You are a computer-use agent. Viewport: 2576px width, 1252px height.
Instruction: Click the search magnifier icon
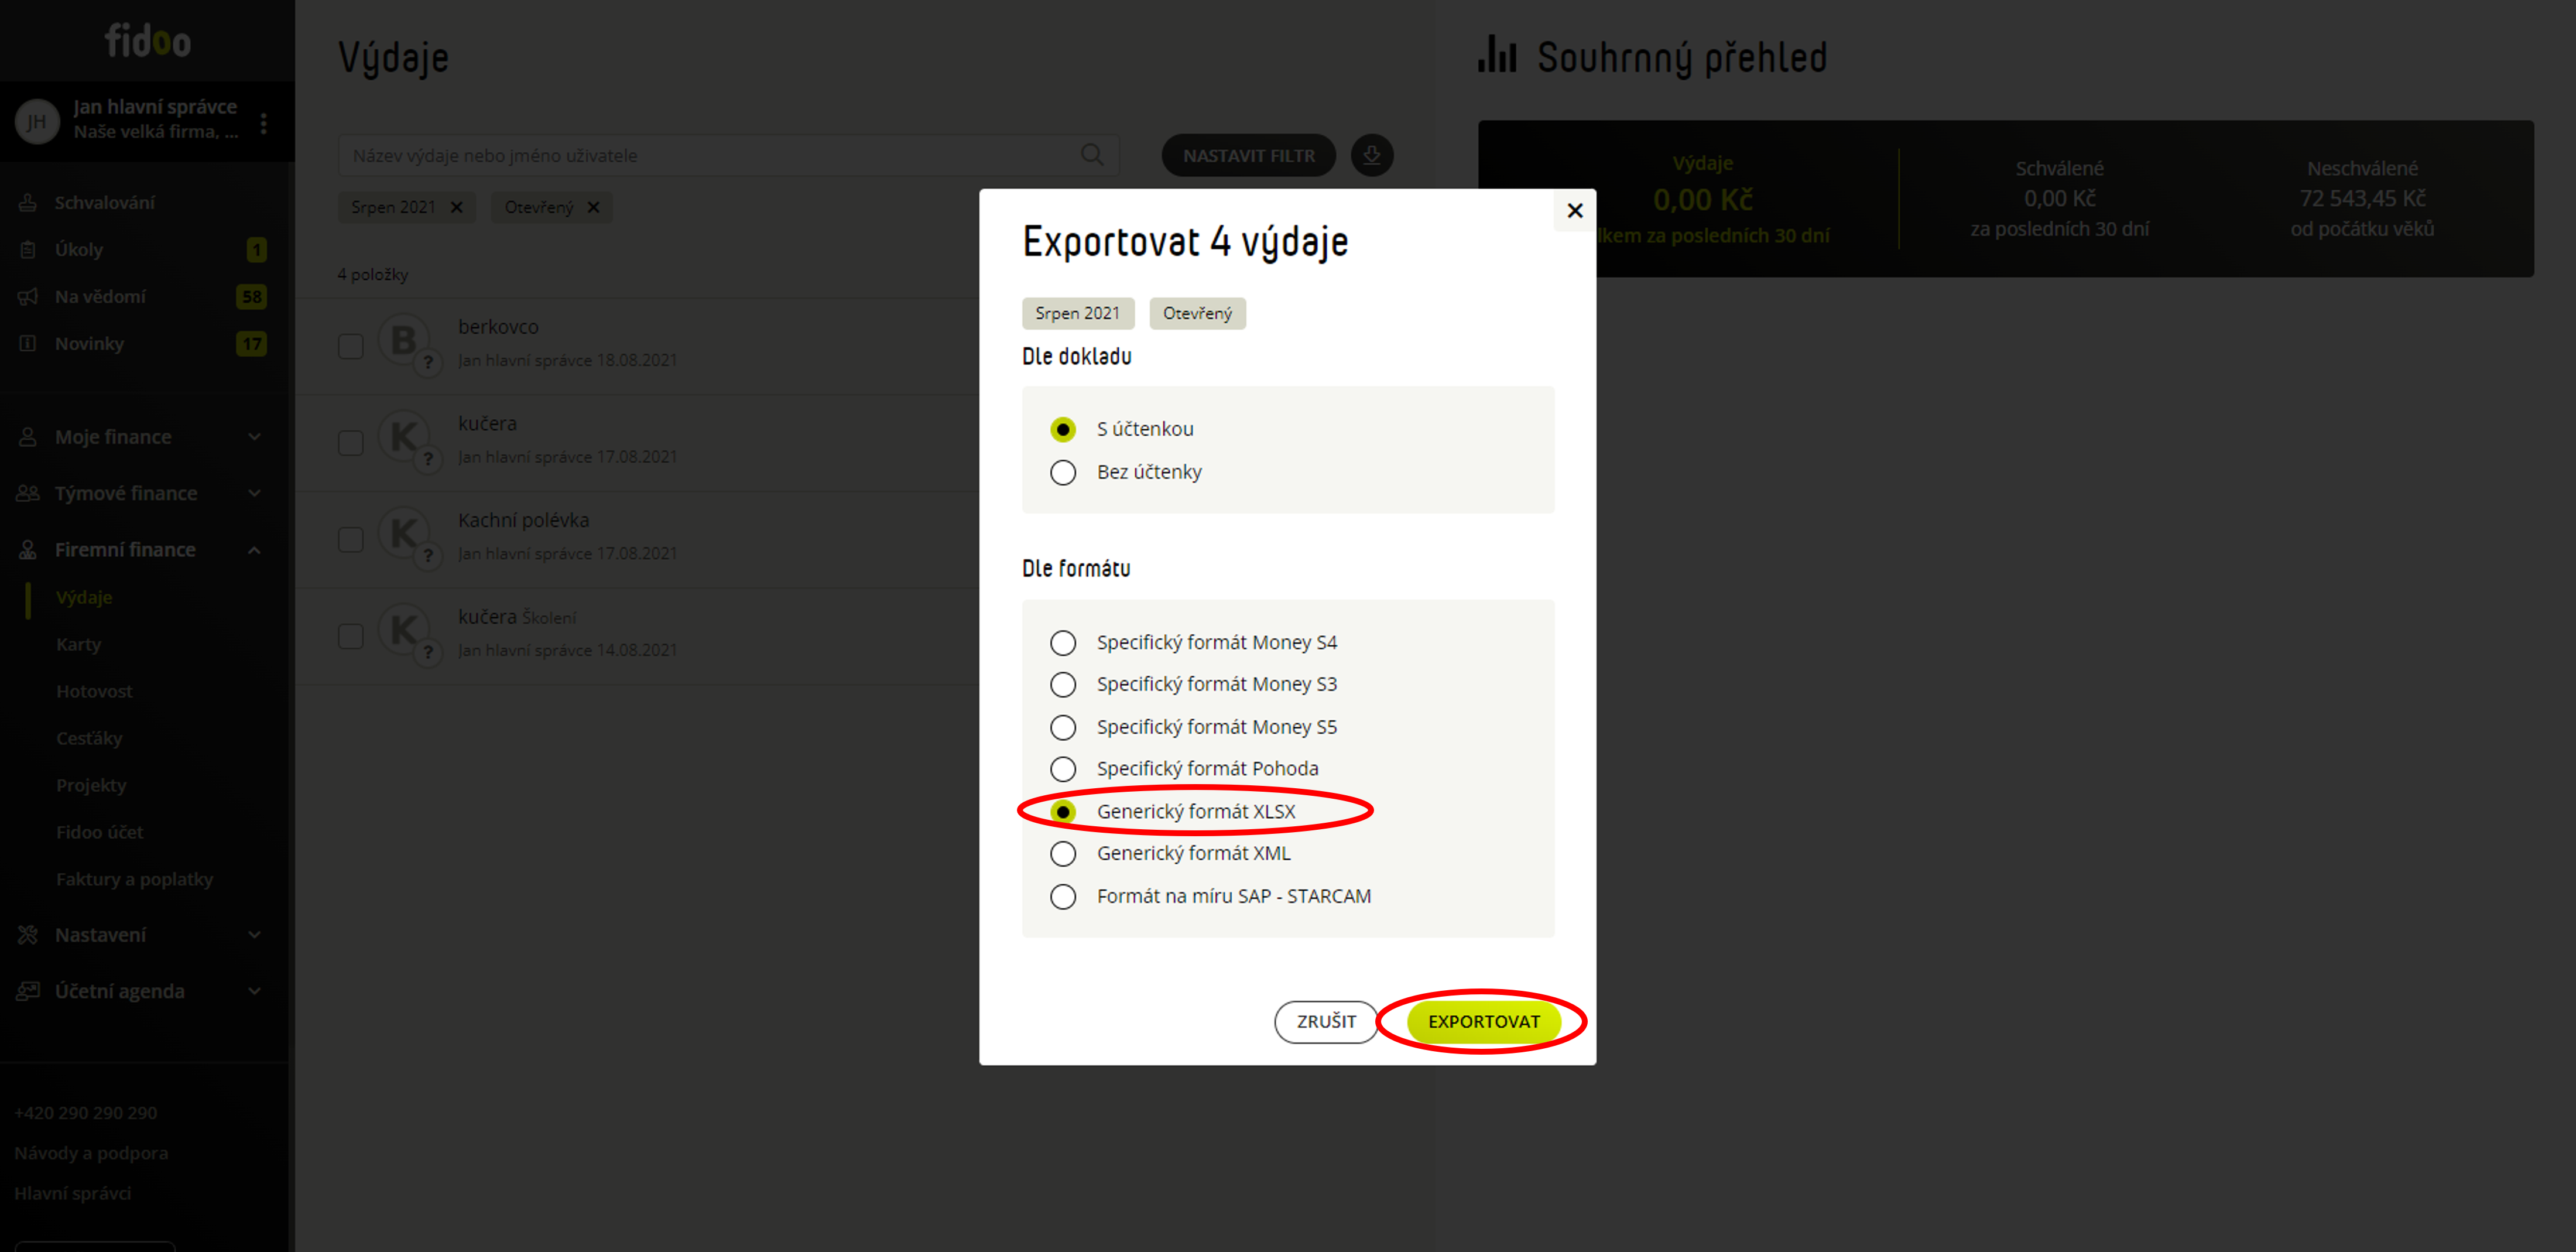1092,155
